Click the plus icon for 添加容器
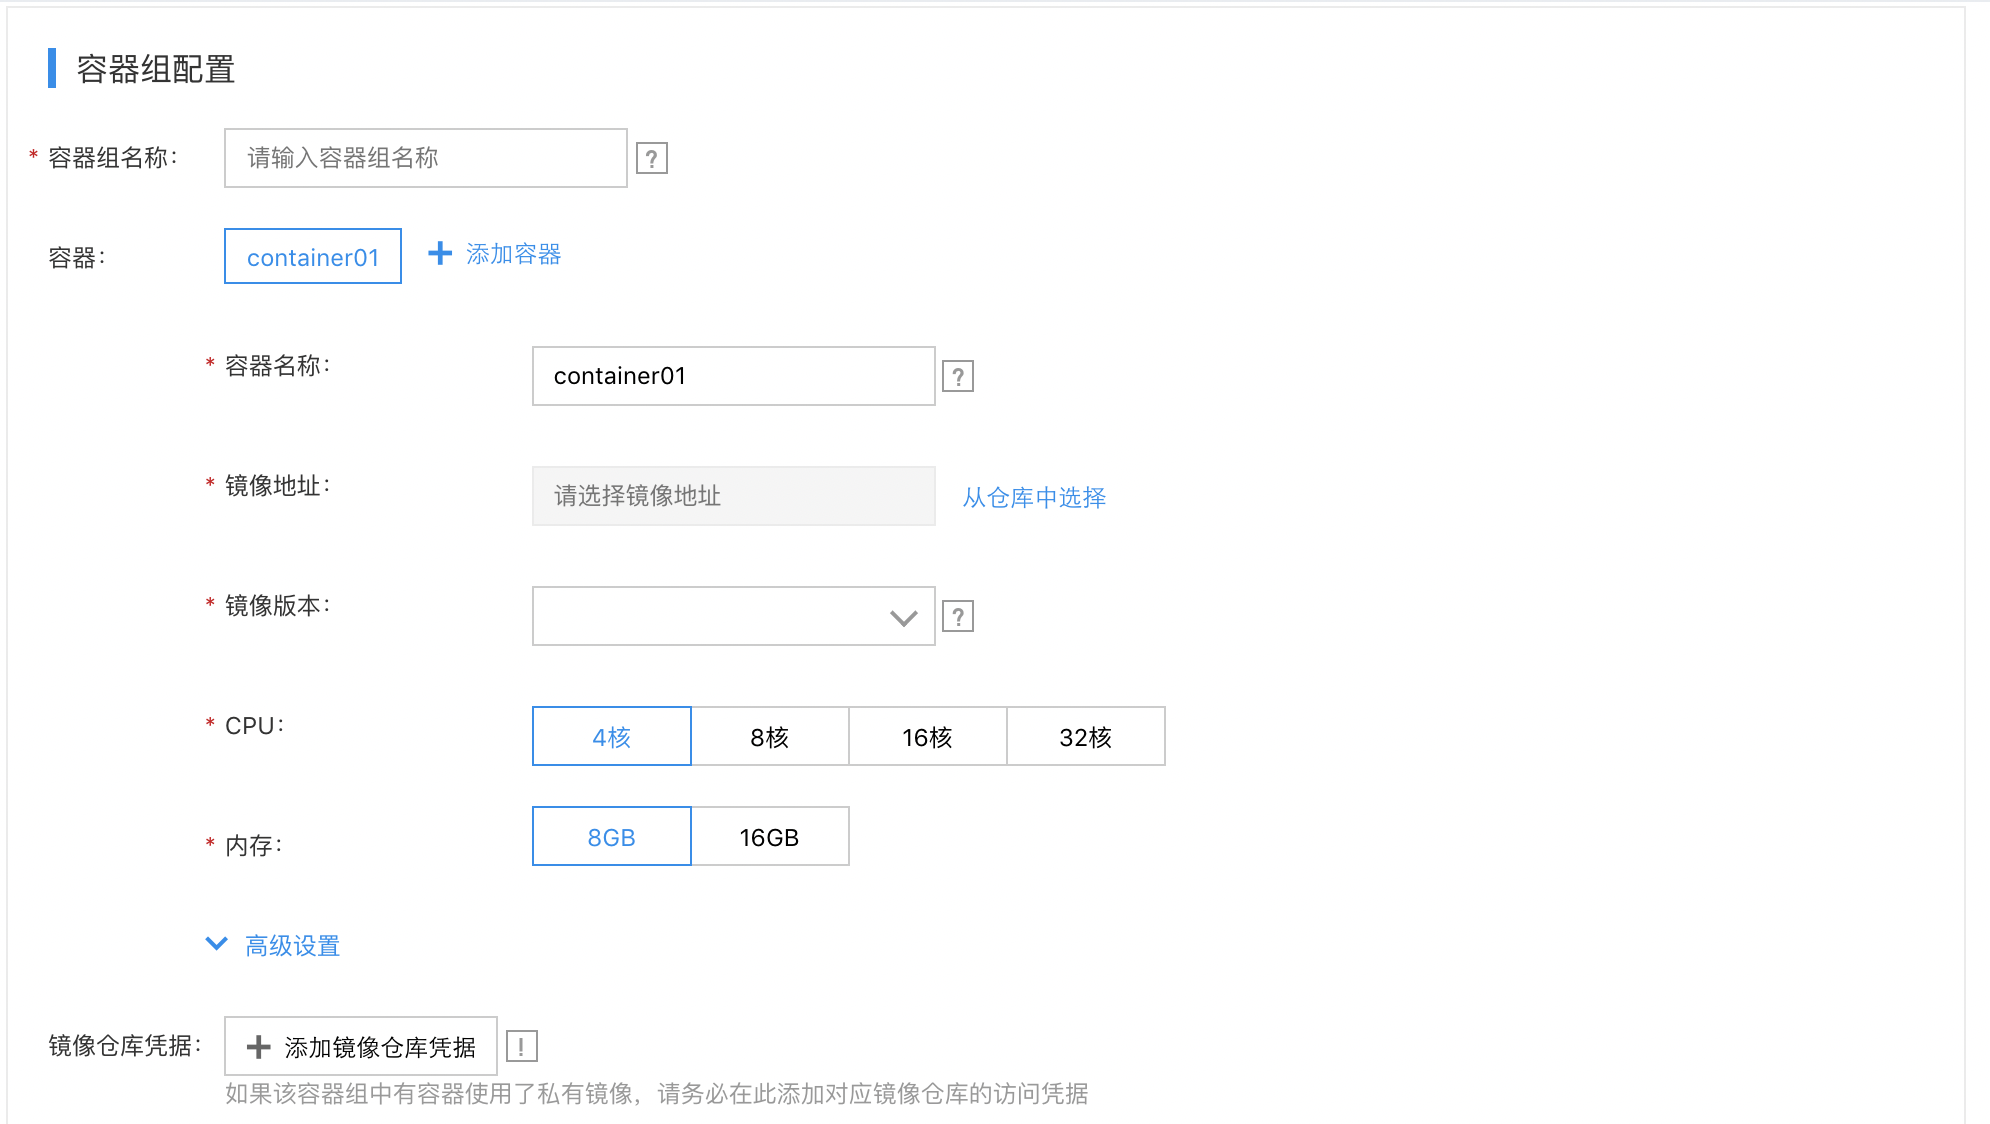The width and height of the screenshot is (1990, 1124). [x=440, y=254]
